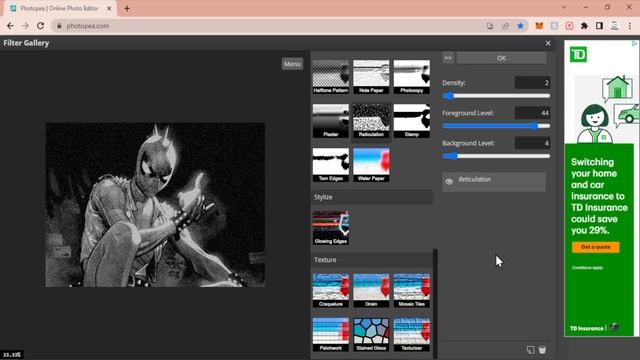This screenshot has width=640, height=360.
Task: Select the Stained Glass texture filter
Action: 371,335
